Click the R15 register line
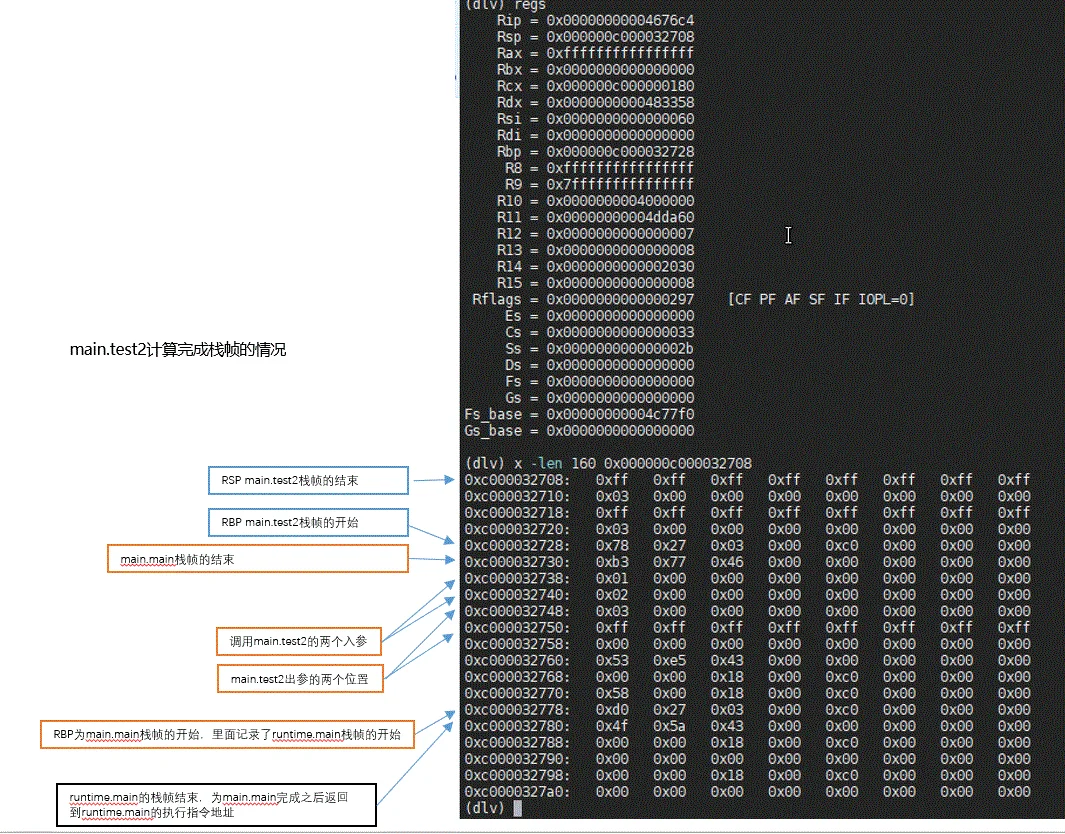The height and width of the screenshot is (834, 1065). (595, 283)
